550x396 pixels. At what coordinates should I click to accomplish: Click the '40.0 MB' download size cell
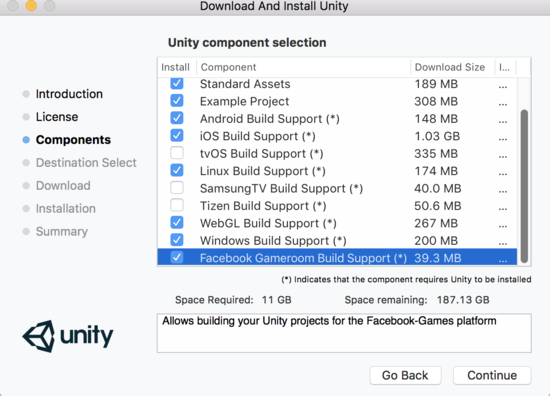tap(438, 188)
